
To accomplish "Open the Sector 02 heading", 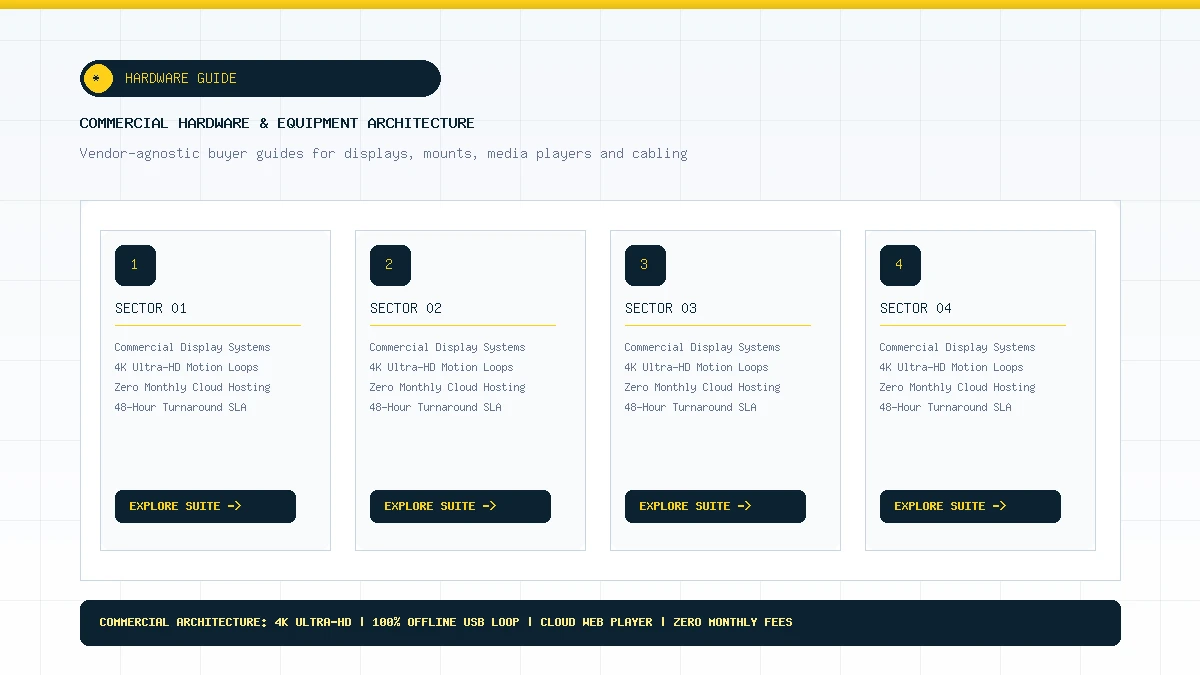I will click(x=406, y=308).
